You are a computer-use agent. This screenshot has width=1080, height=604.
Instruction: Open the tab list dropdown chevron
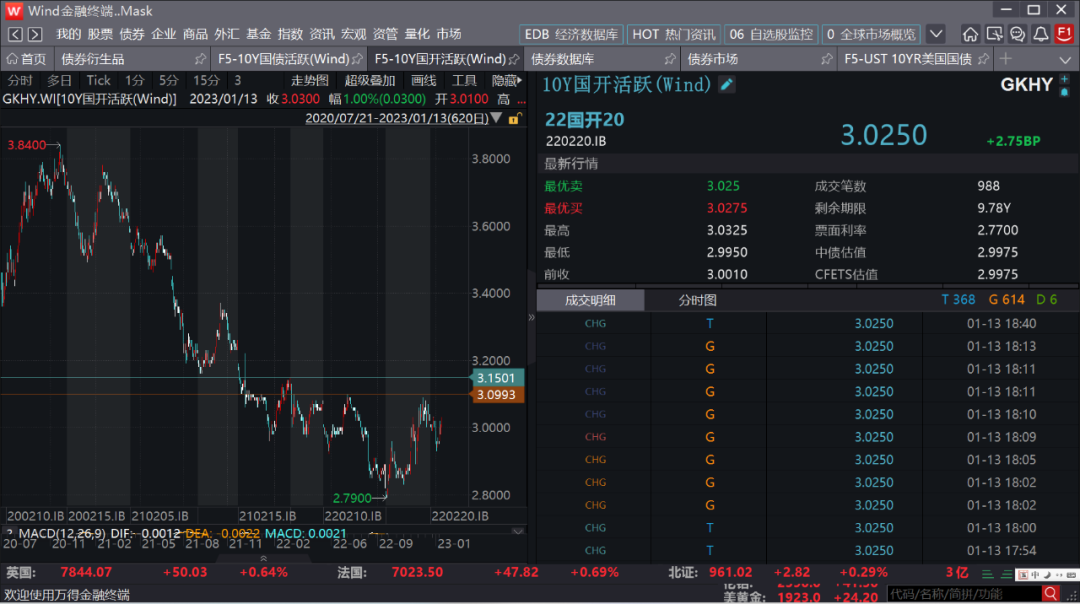[x=1065, y=61]
